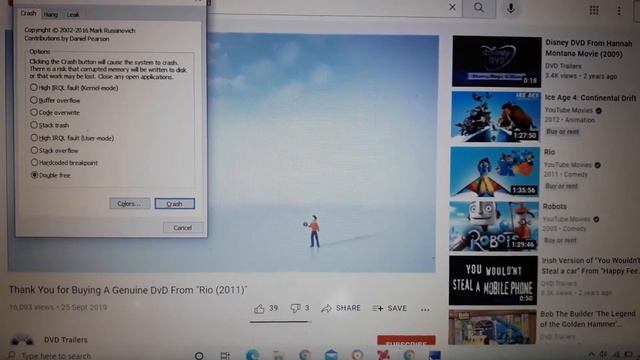Click the DVD Trailers channel avatar
640x360 pixels.
click(22, 340)
